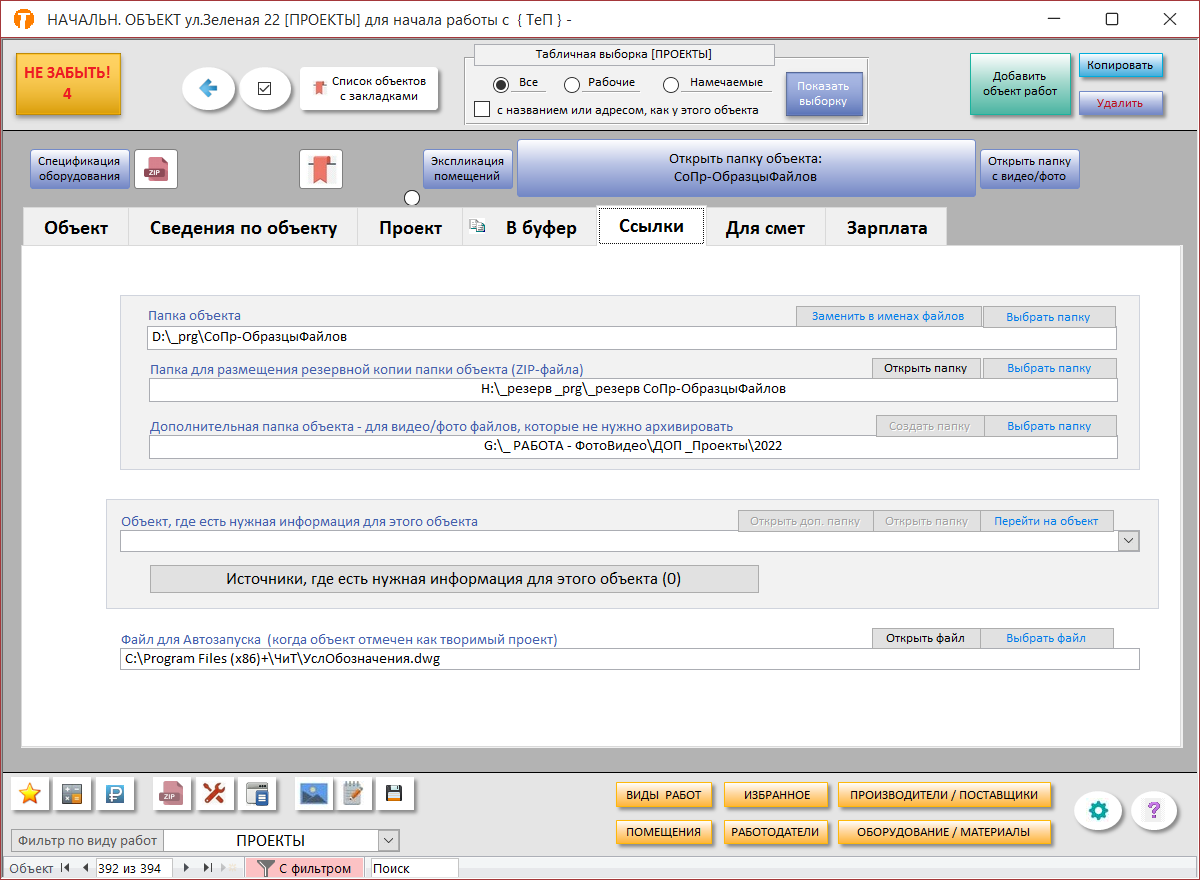Enable the "с названием или адресом" checkbox
1200x880 pixels.
482,109
